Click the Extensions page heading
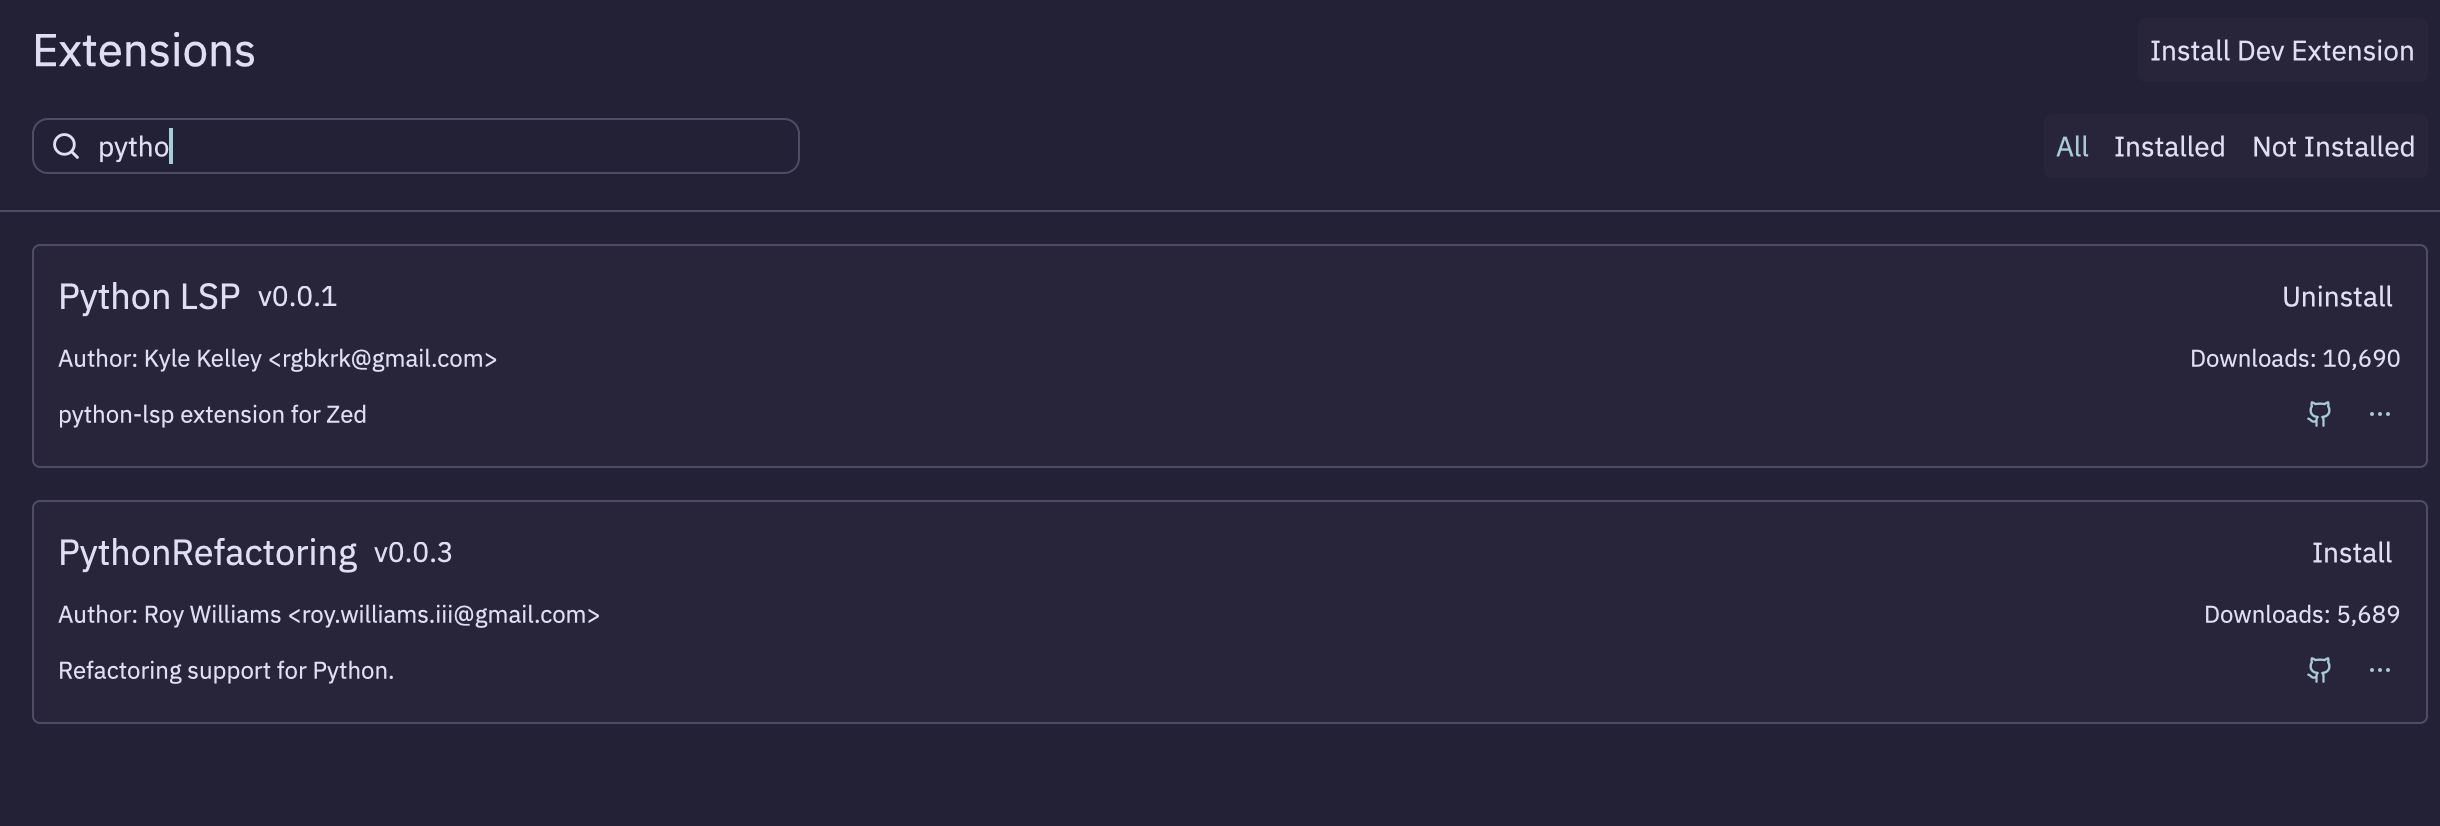The height and width of the screenshot is (826, 2440). coord(144,51)
